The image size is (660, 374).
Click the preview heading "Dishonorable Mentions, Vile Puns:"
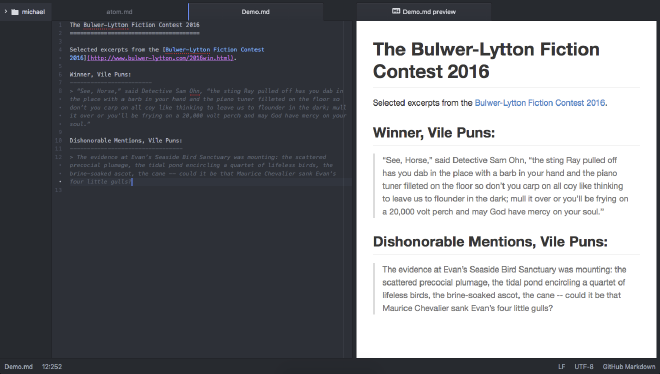tap(490, 242)
